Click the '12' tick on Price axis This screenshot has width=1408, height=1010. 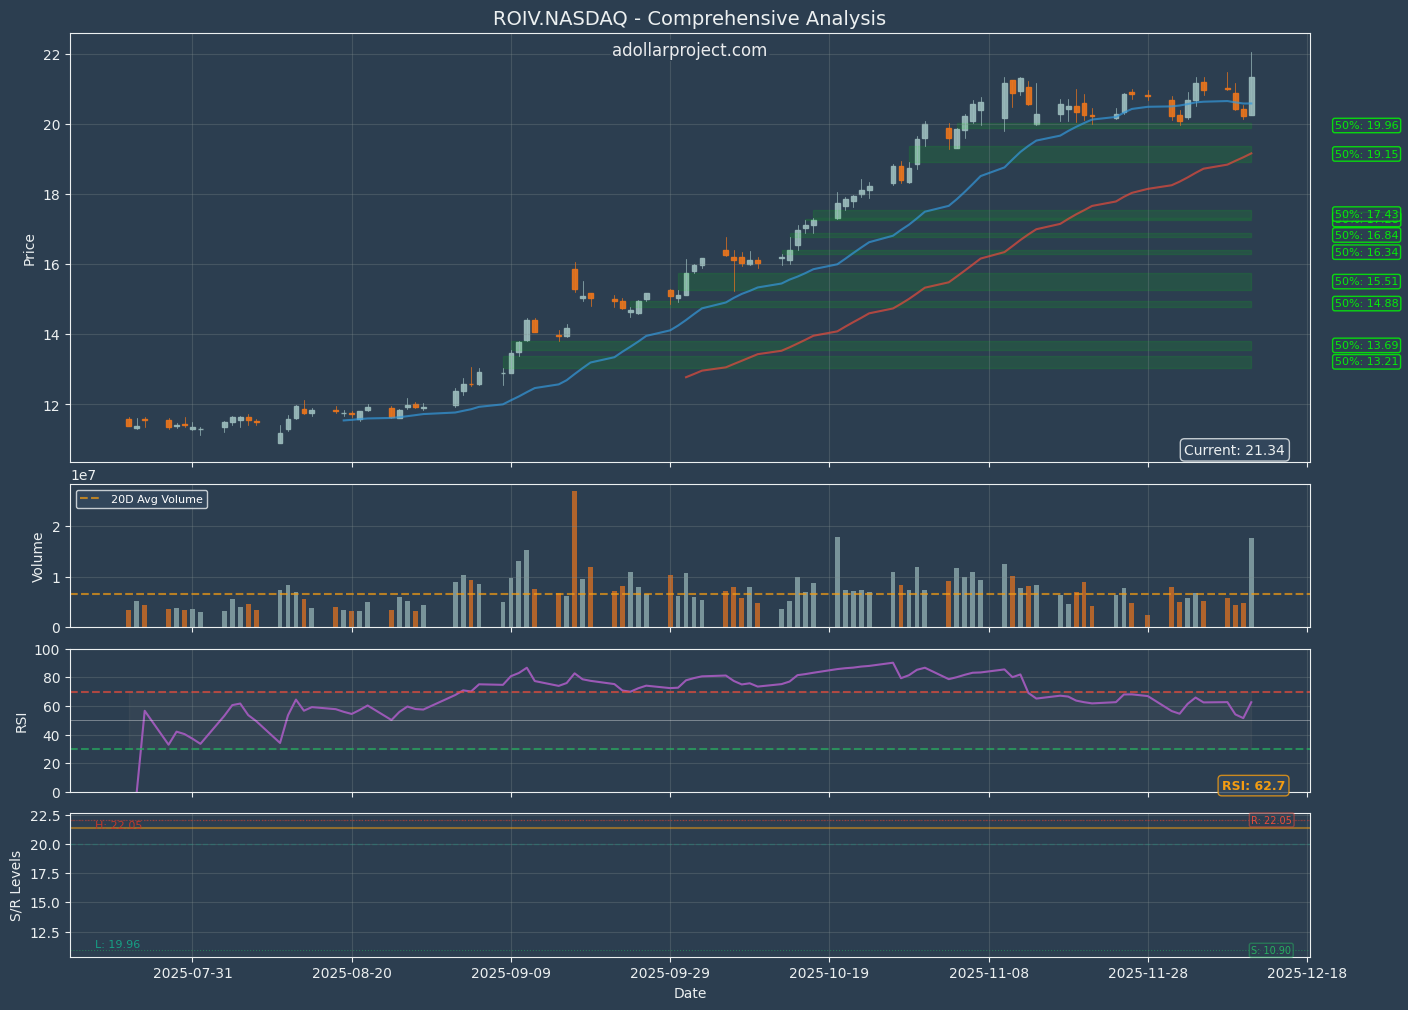click(53, 405)
